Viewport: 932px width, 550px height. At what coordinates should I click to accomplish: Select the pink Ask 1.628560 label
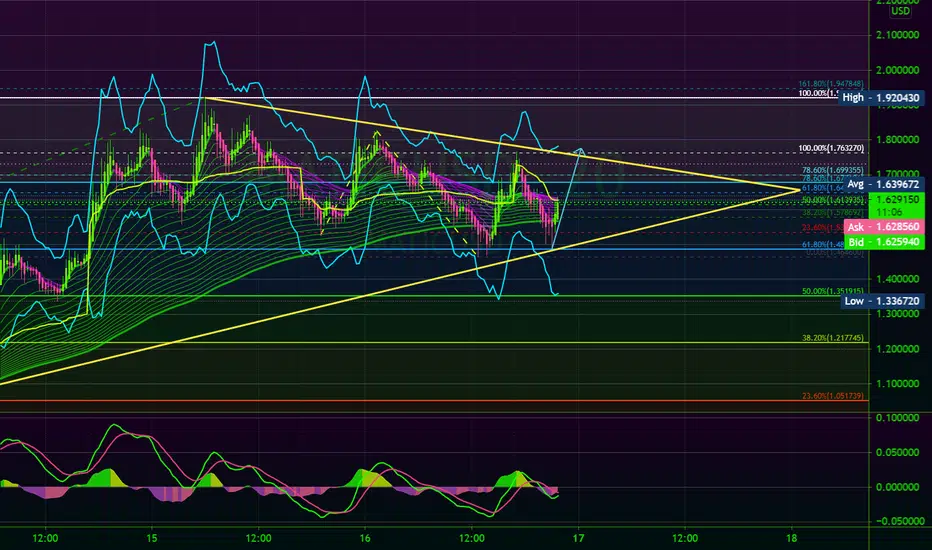pyautogui.click(x=883, y=227)
